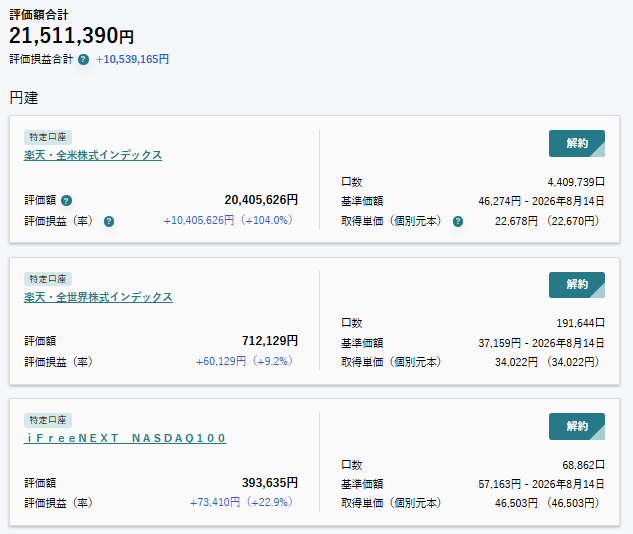Select valuation amount 20,405,626円
This screenshot has width=633, height=534.
coord(261,200)
